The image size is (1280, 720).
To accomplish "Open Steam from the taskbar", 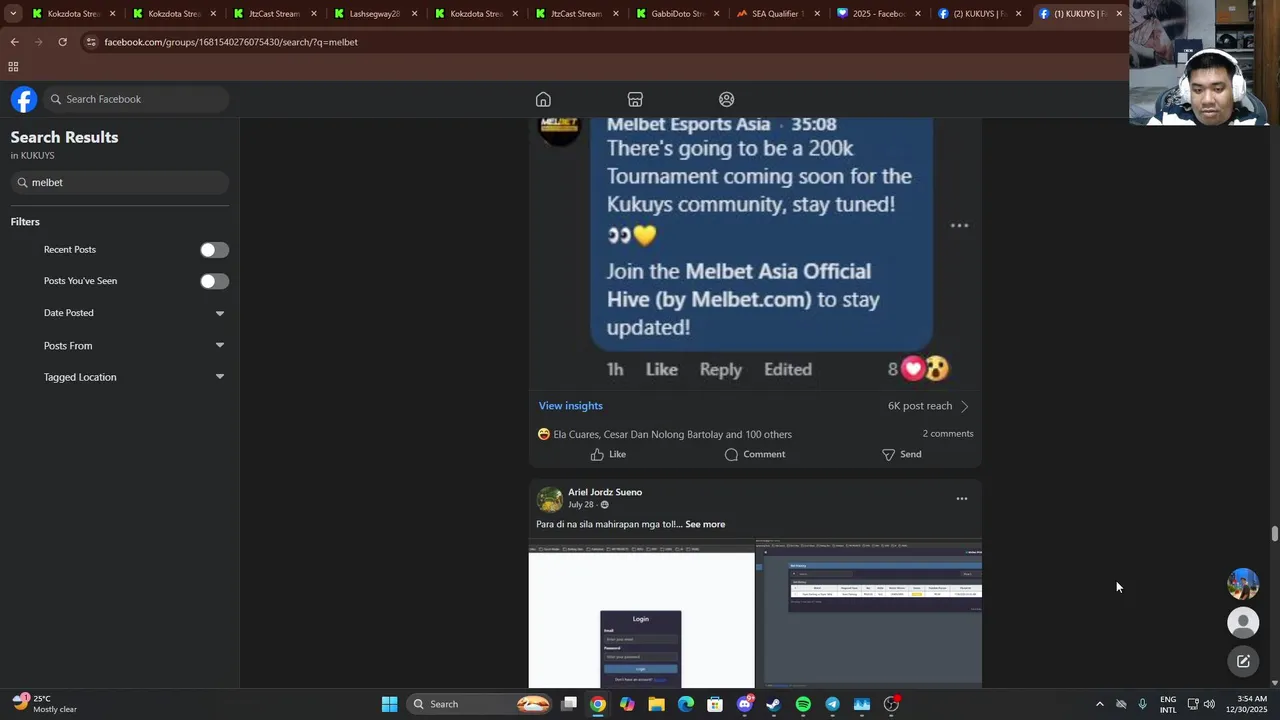I will pyautogui.click(x=773, y=704).
